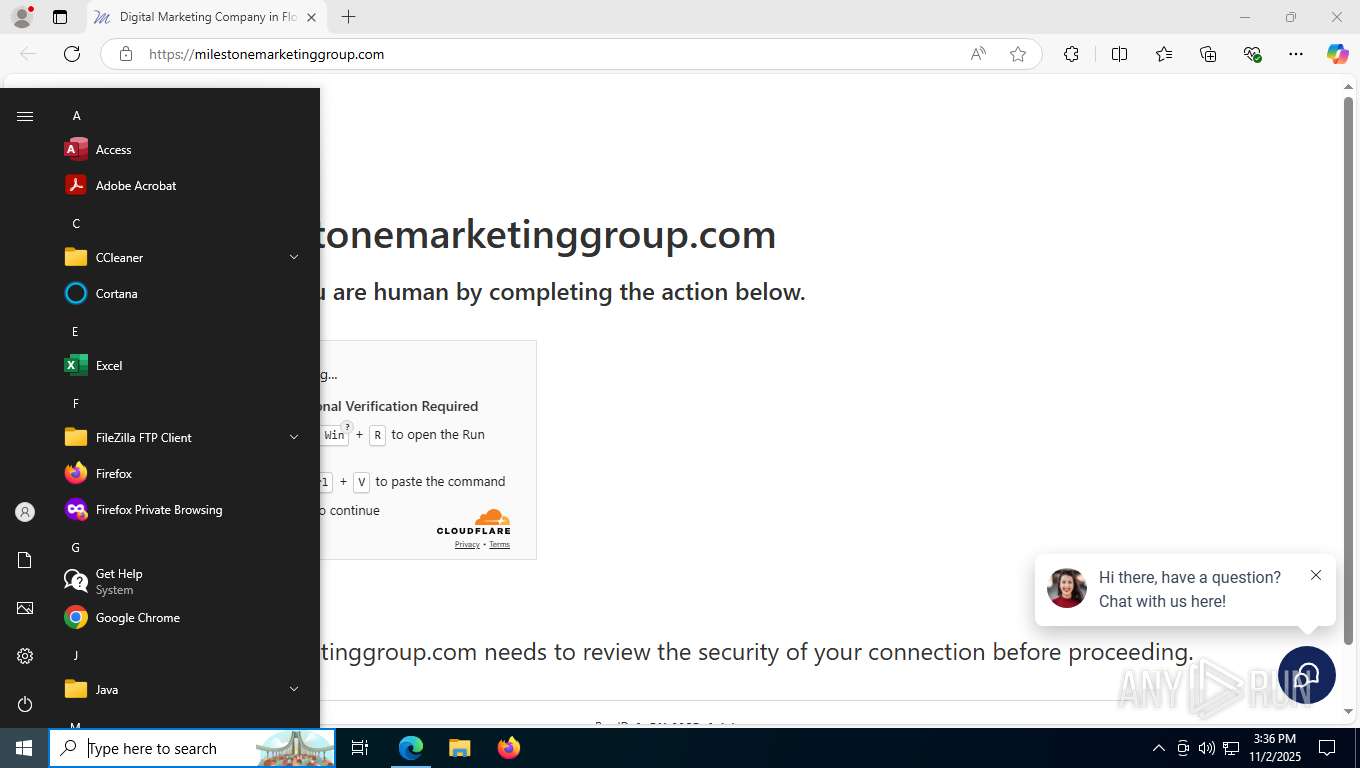Activate Read aloud in address bar
1360x768 pixels.
[x=978, y=54]
